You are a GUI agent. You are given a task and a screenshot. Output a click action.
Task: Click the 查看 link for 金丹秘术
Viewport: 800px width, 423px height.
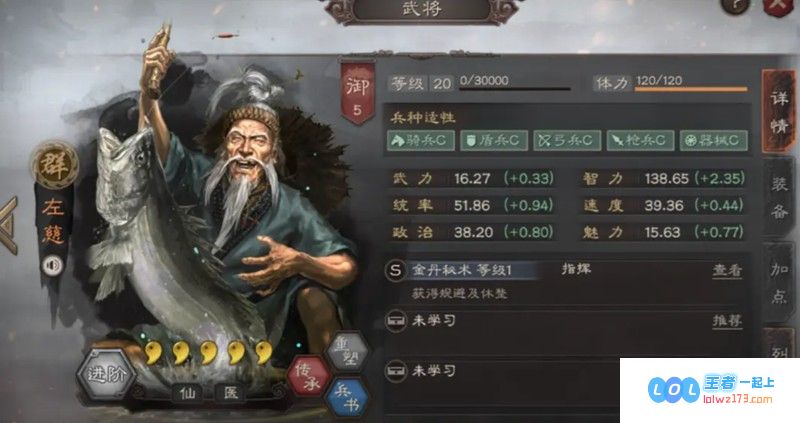click(x=727, y=270)
